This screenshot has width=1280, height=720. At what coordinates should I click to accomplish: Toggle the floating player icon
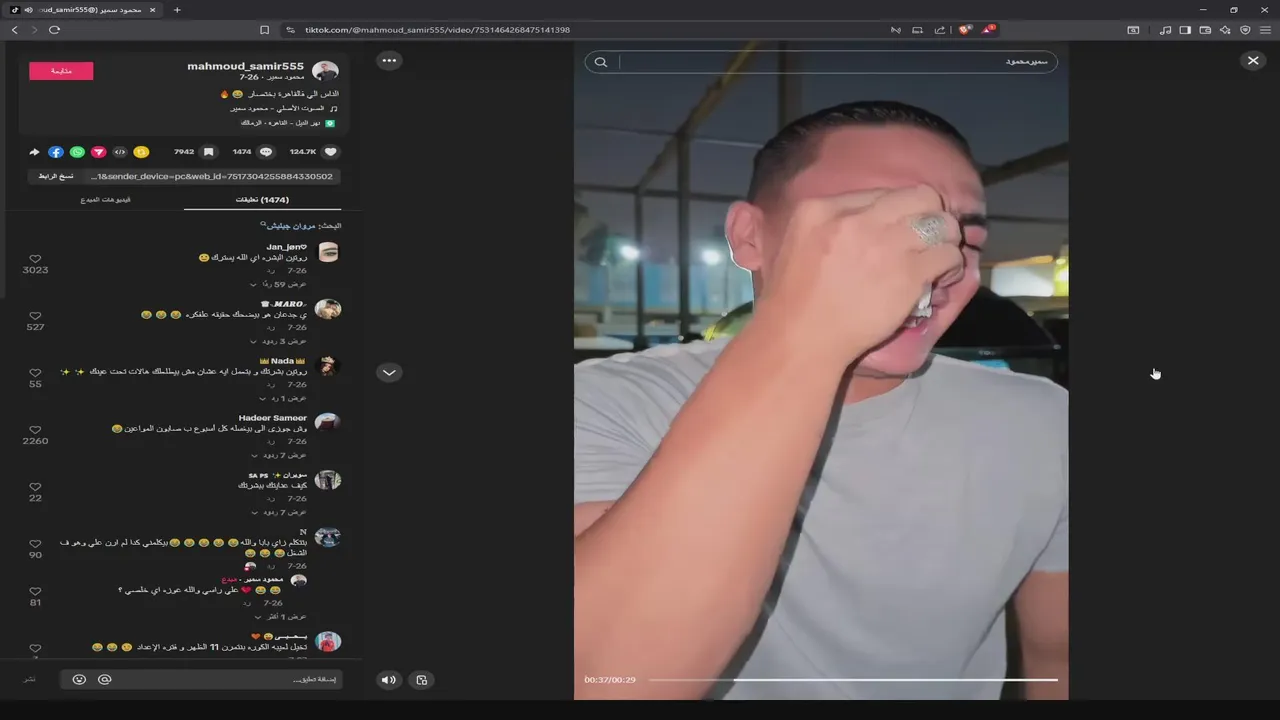(422, 680)
